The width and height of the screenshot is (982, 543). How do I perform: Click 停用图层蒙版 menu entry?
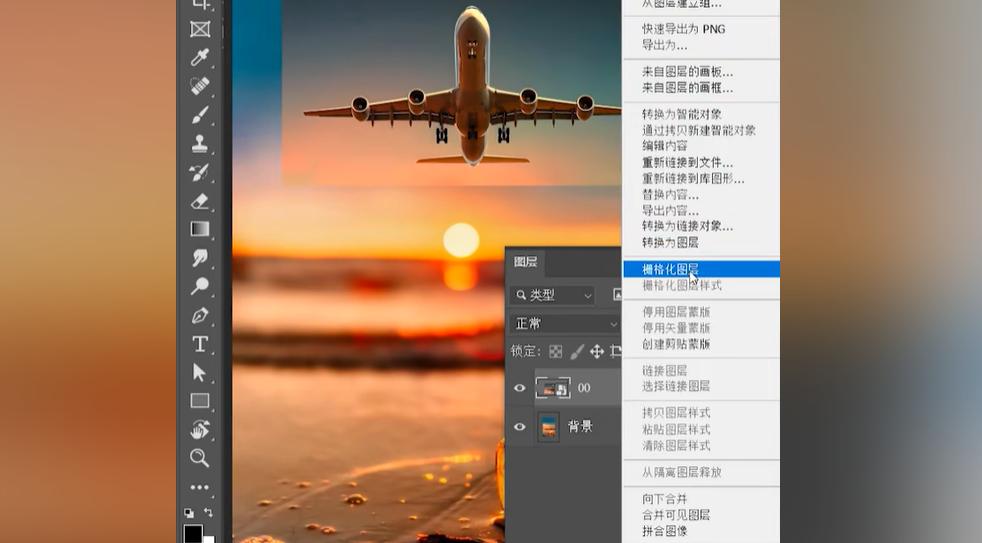click(676, 312)
